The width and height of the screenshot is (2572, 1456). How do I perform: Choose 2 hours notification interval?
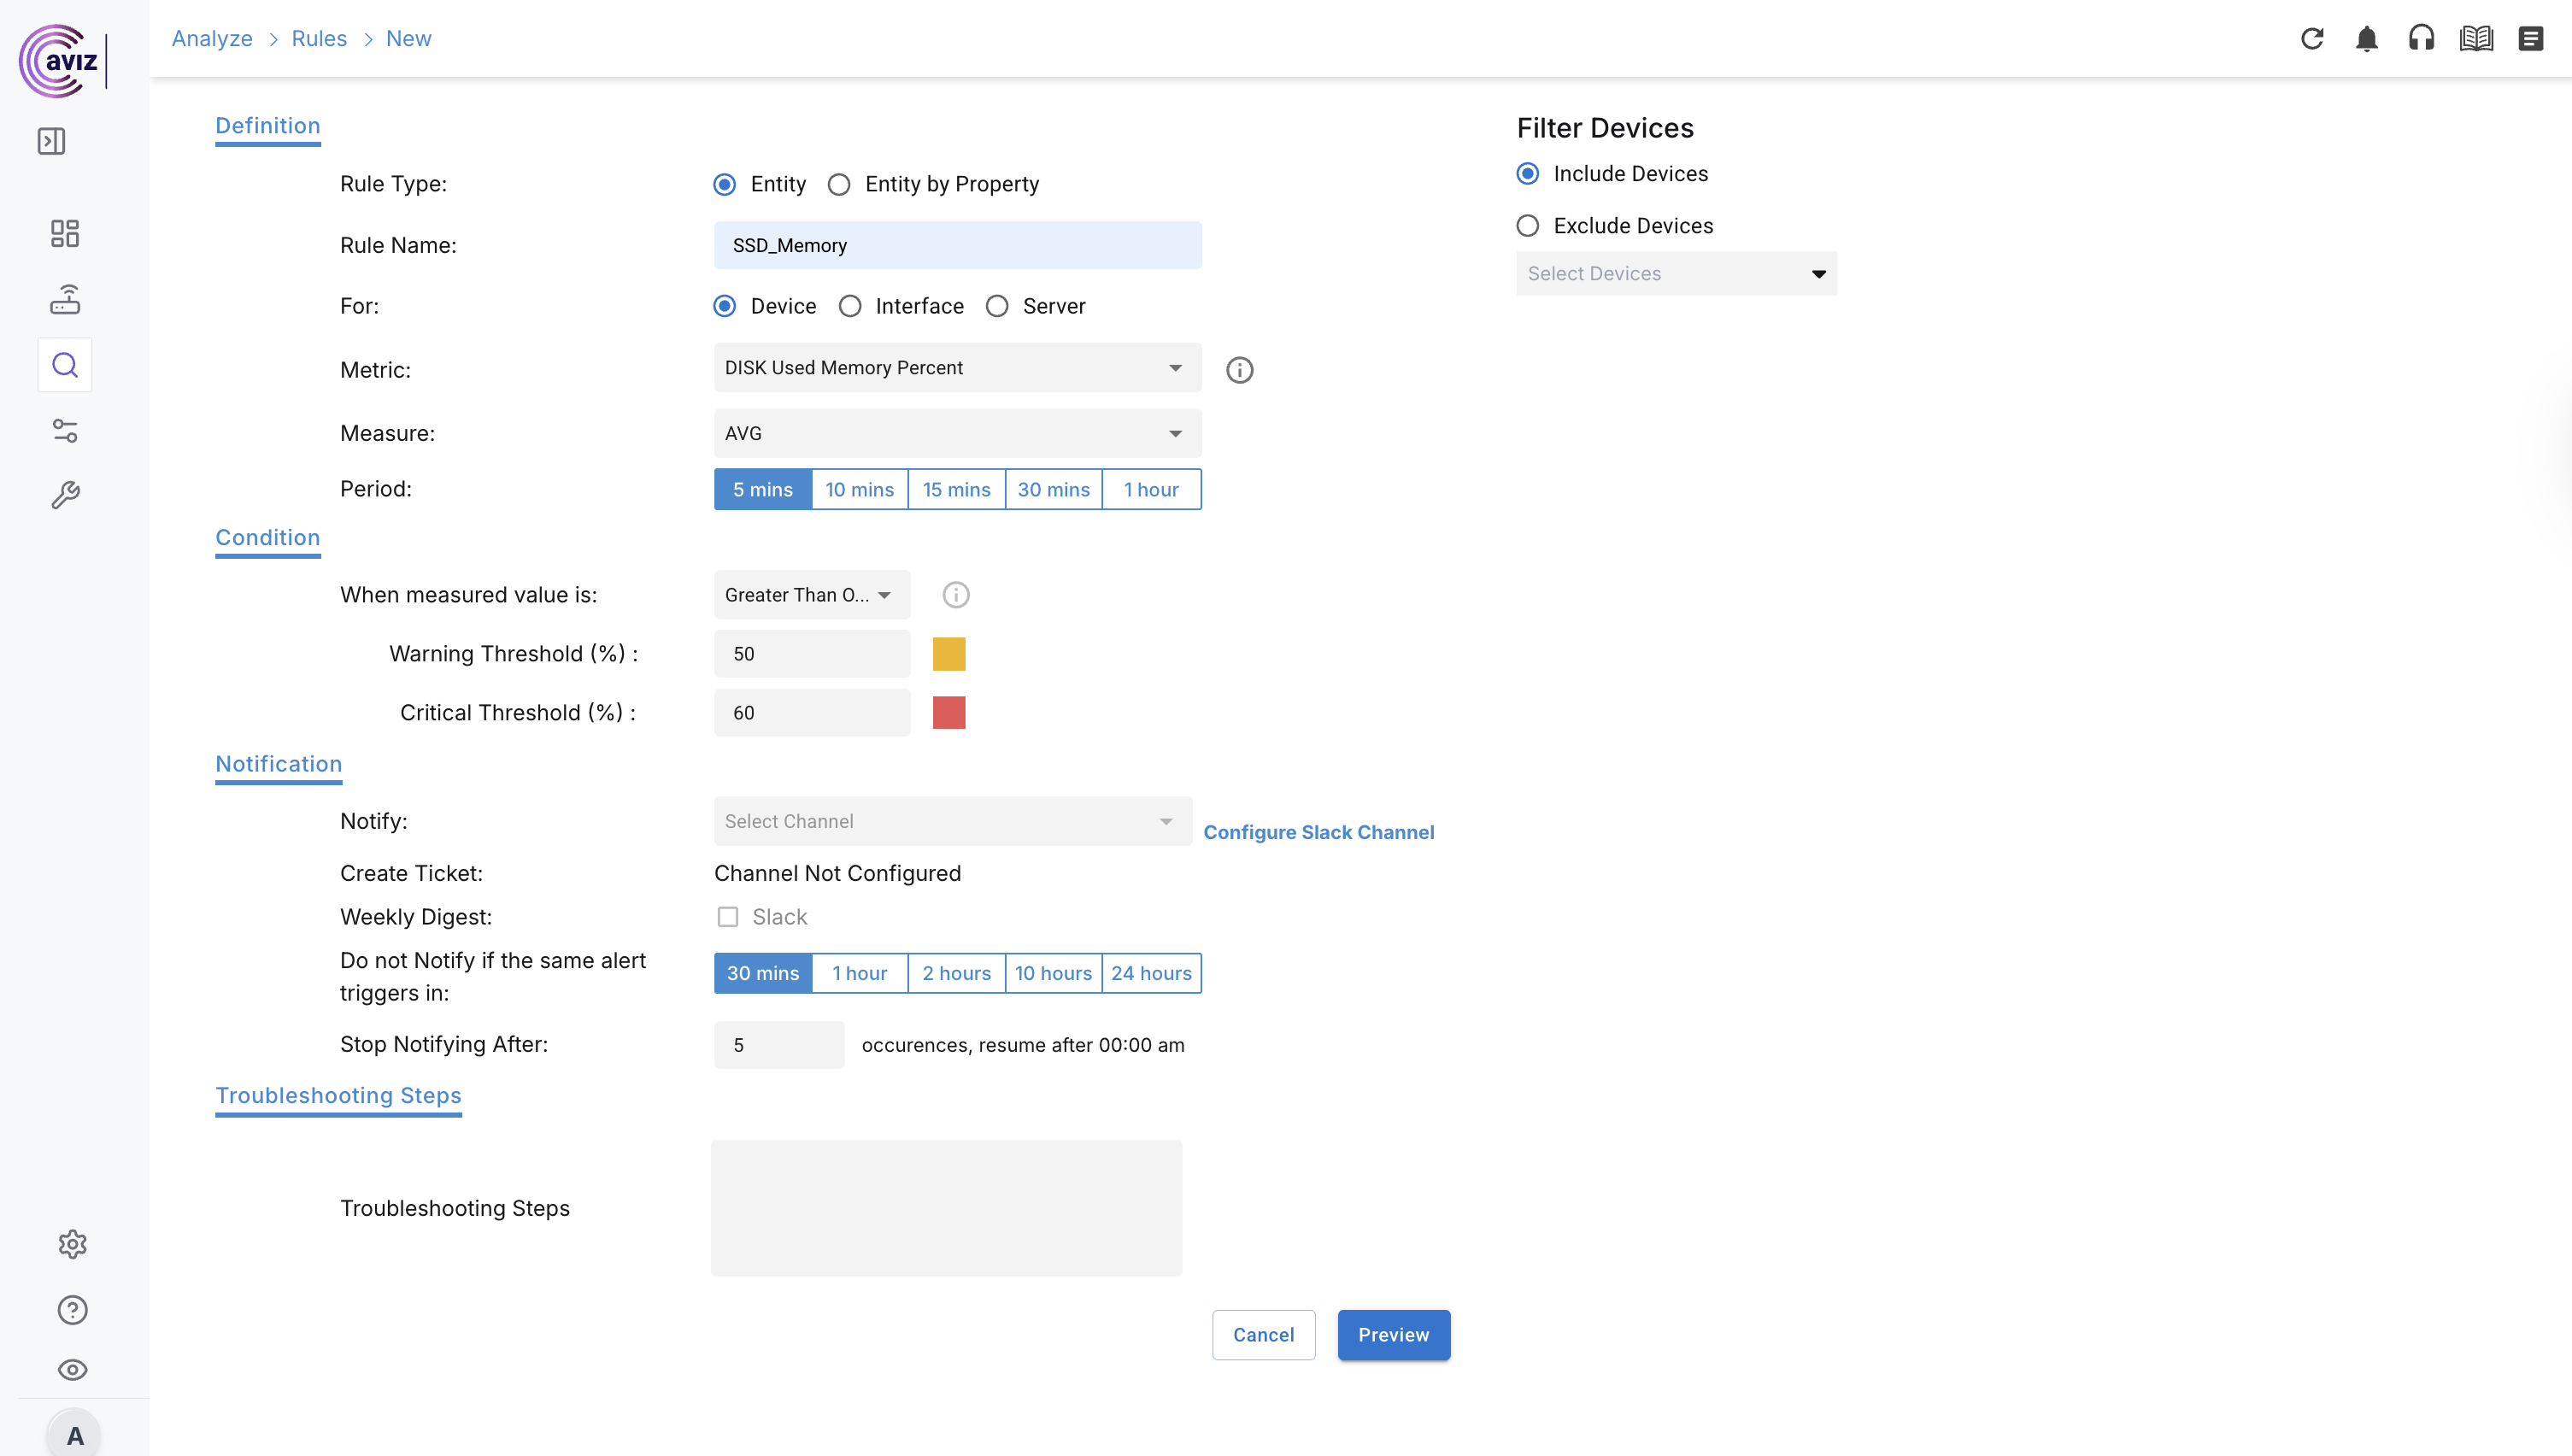click(956, 973)
